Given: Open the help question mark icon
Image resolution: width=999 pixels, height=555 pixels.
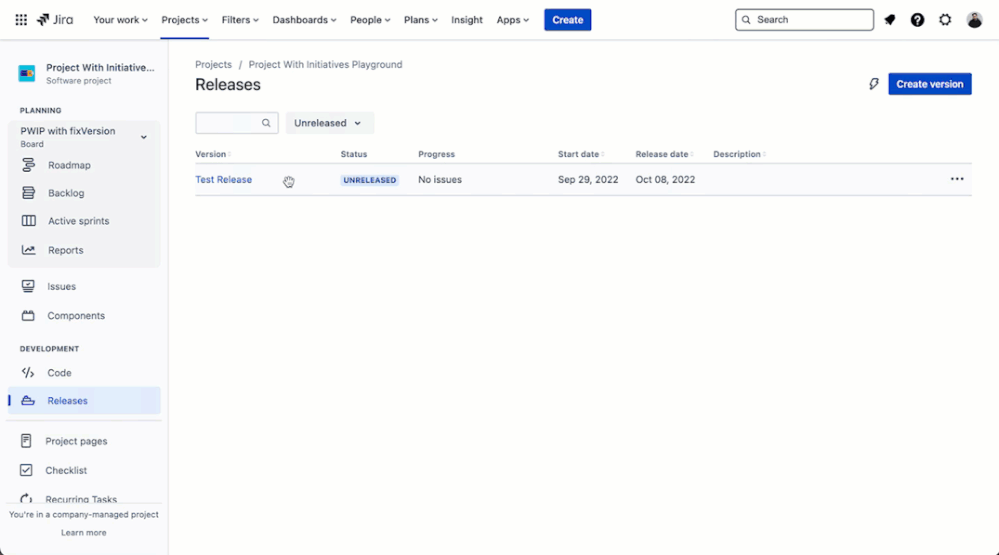Looking at the screenshot, I should (917, 20).
